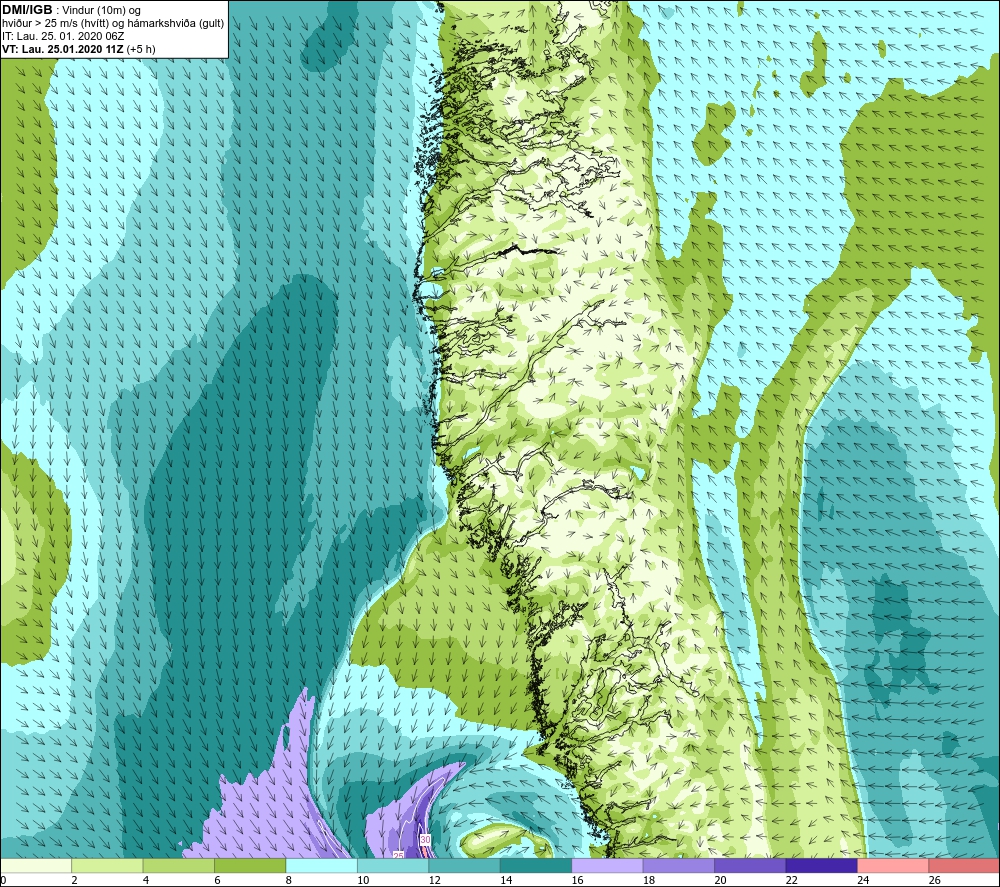
Task: Select the 2–4 m/s light green swatch
Action: tap(107, 866)
